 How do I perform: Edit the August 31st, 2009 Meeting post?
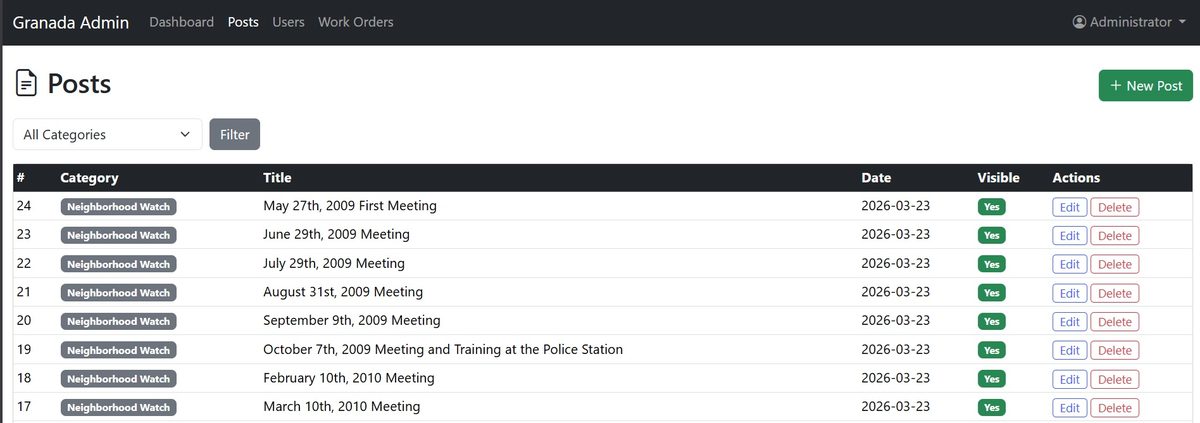[x=1070, y=293]
